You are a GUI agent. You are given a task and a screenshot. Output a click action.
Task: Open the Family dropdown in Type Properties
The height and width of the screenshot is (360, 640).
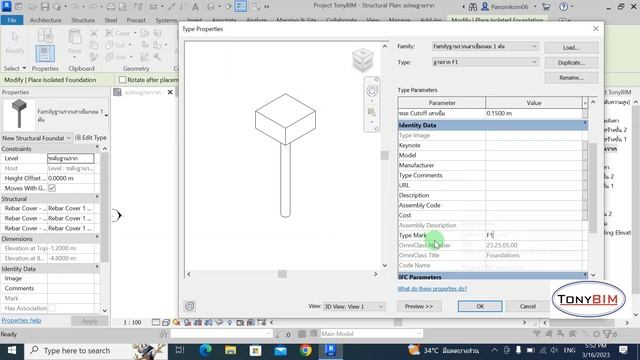[x=485, y=47]
